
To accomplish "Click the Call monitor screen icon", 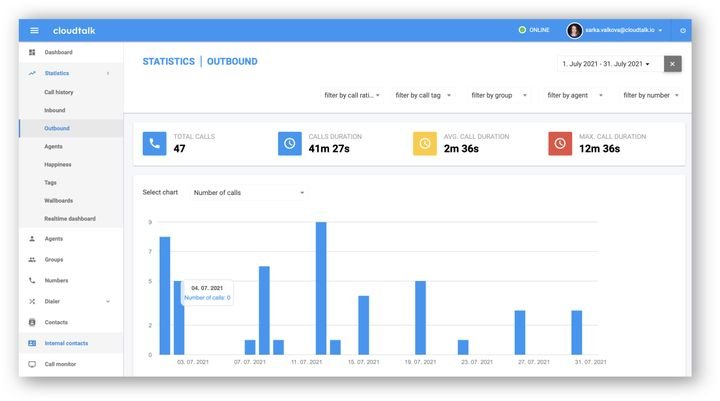I will 32,364.
